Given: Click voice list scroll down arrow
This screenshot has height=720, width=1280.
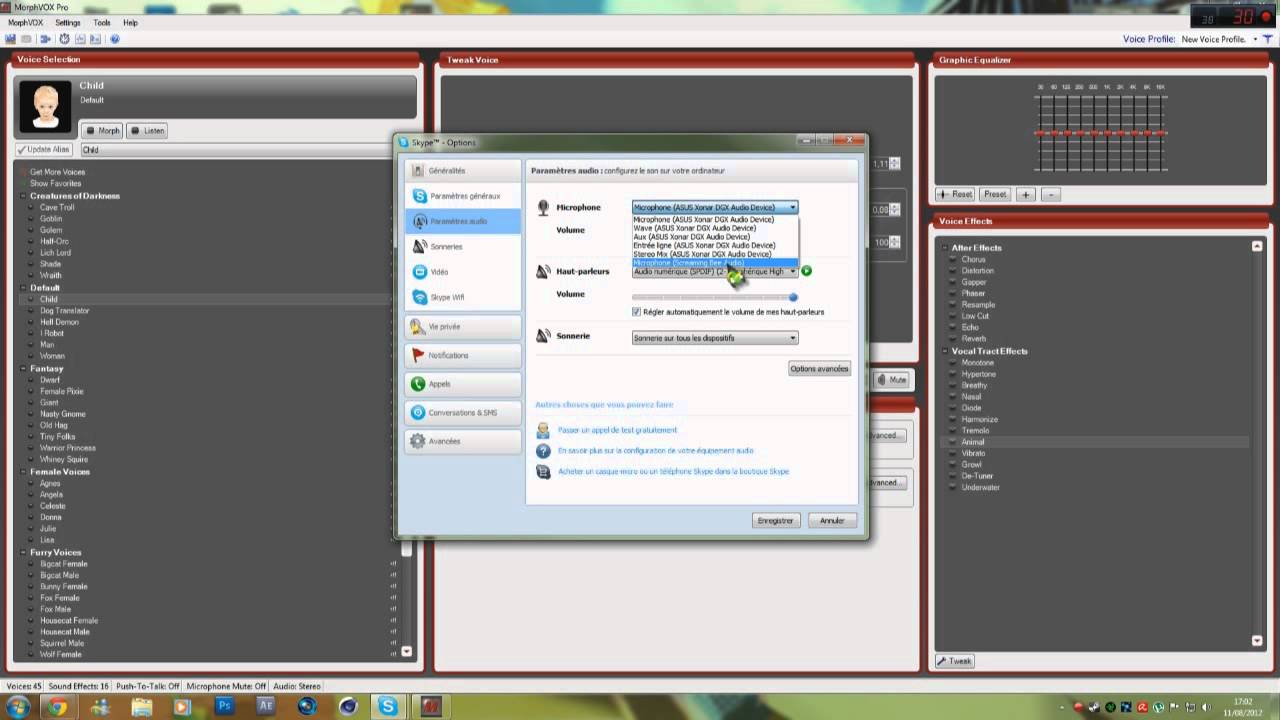Looking at the screenshot, I should coord(406,651).
